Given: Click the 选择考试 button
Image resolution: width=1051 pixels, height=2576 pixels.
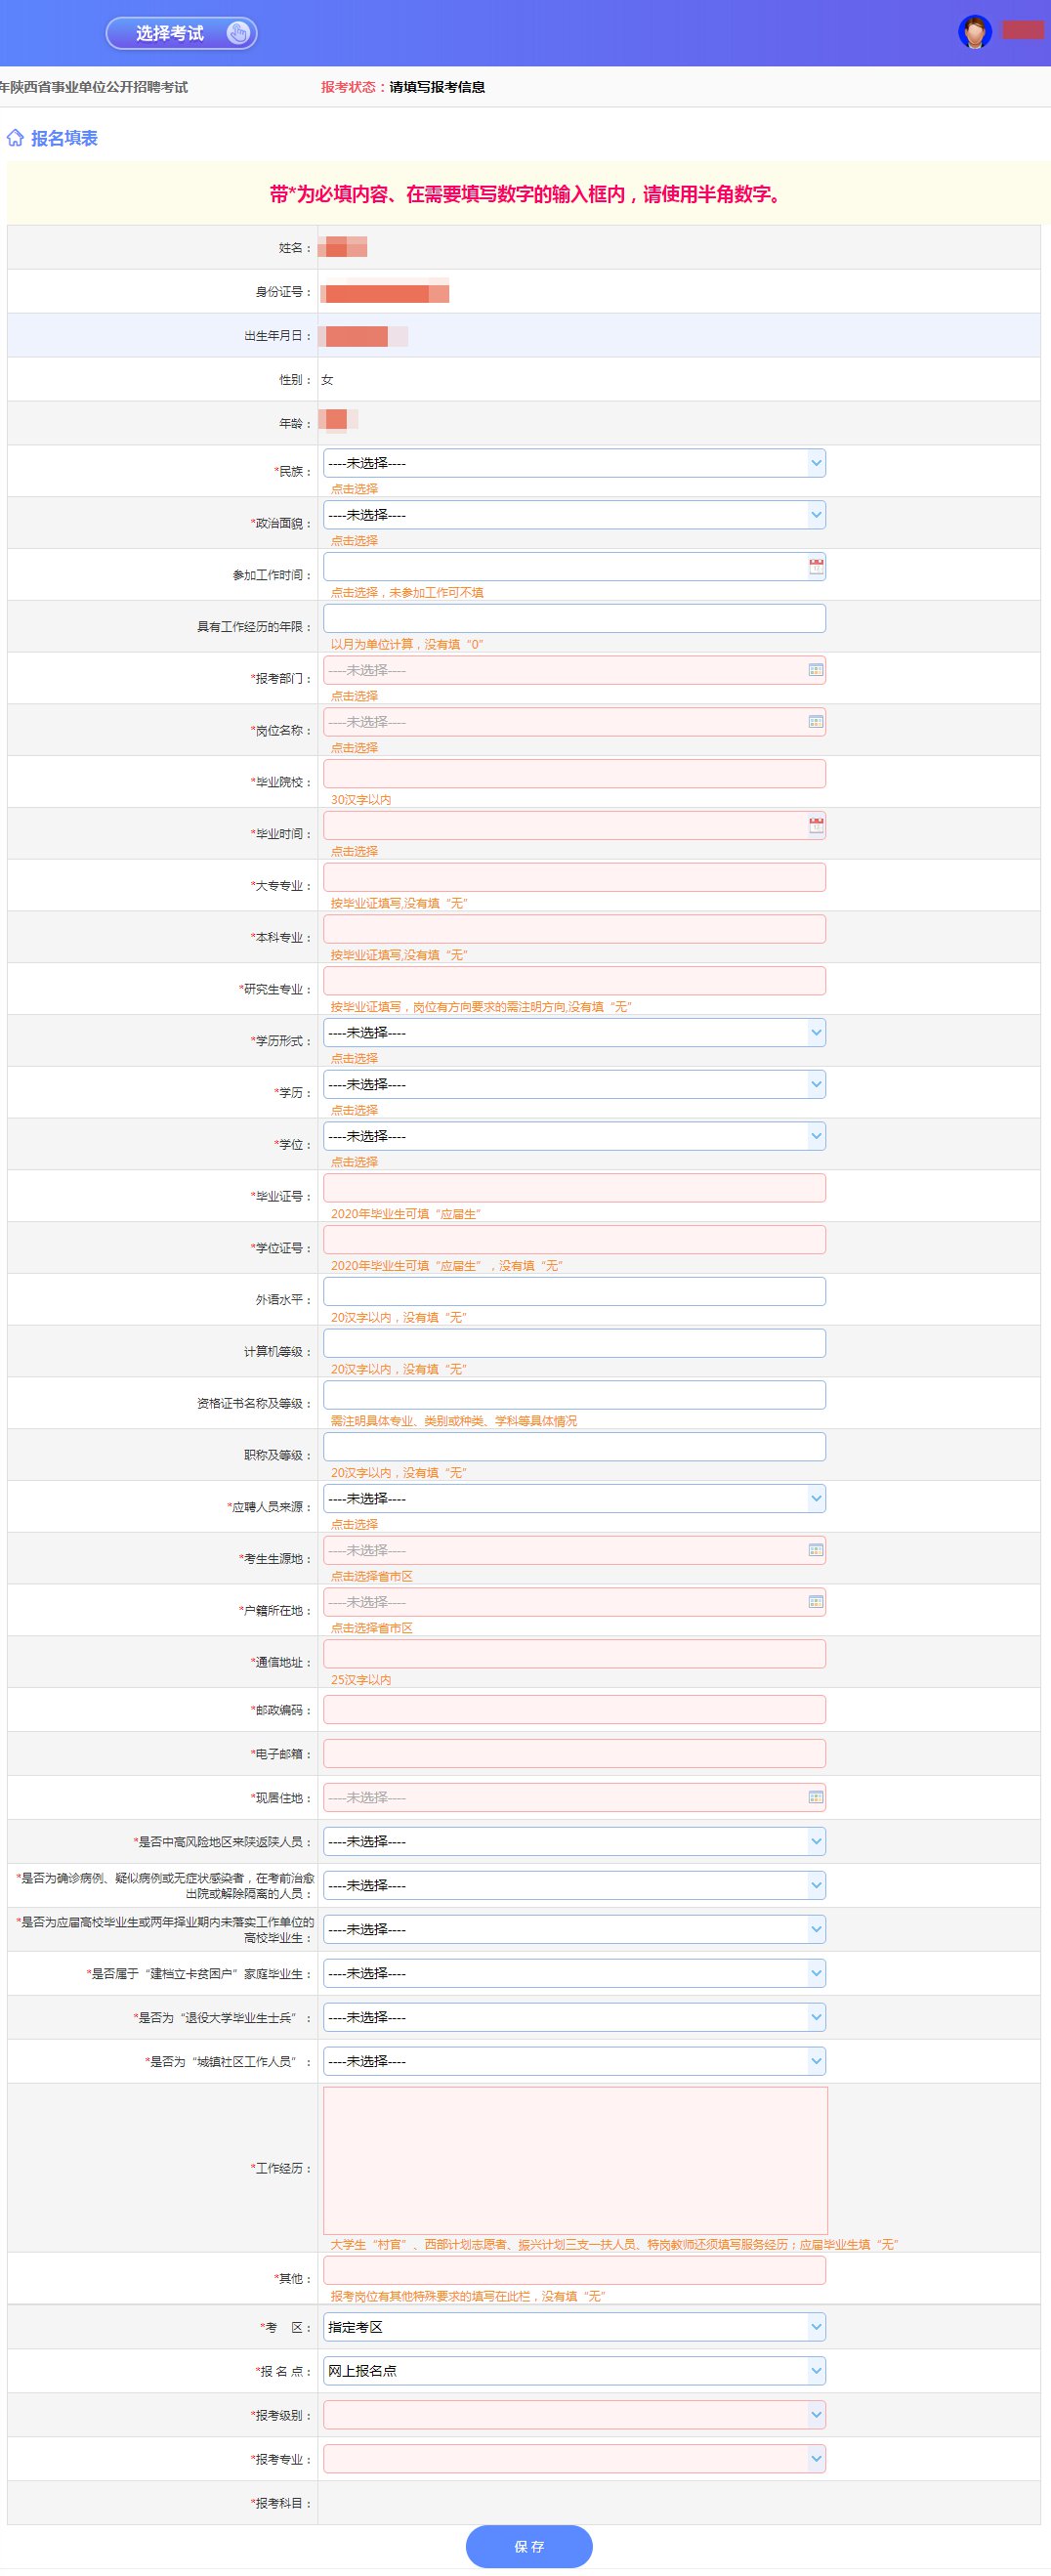Looking at the screenshot, I should click(181, 33).
